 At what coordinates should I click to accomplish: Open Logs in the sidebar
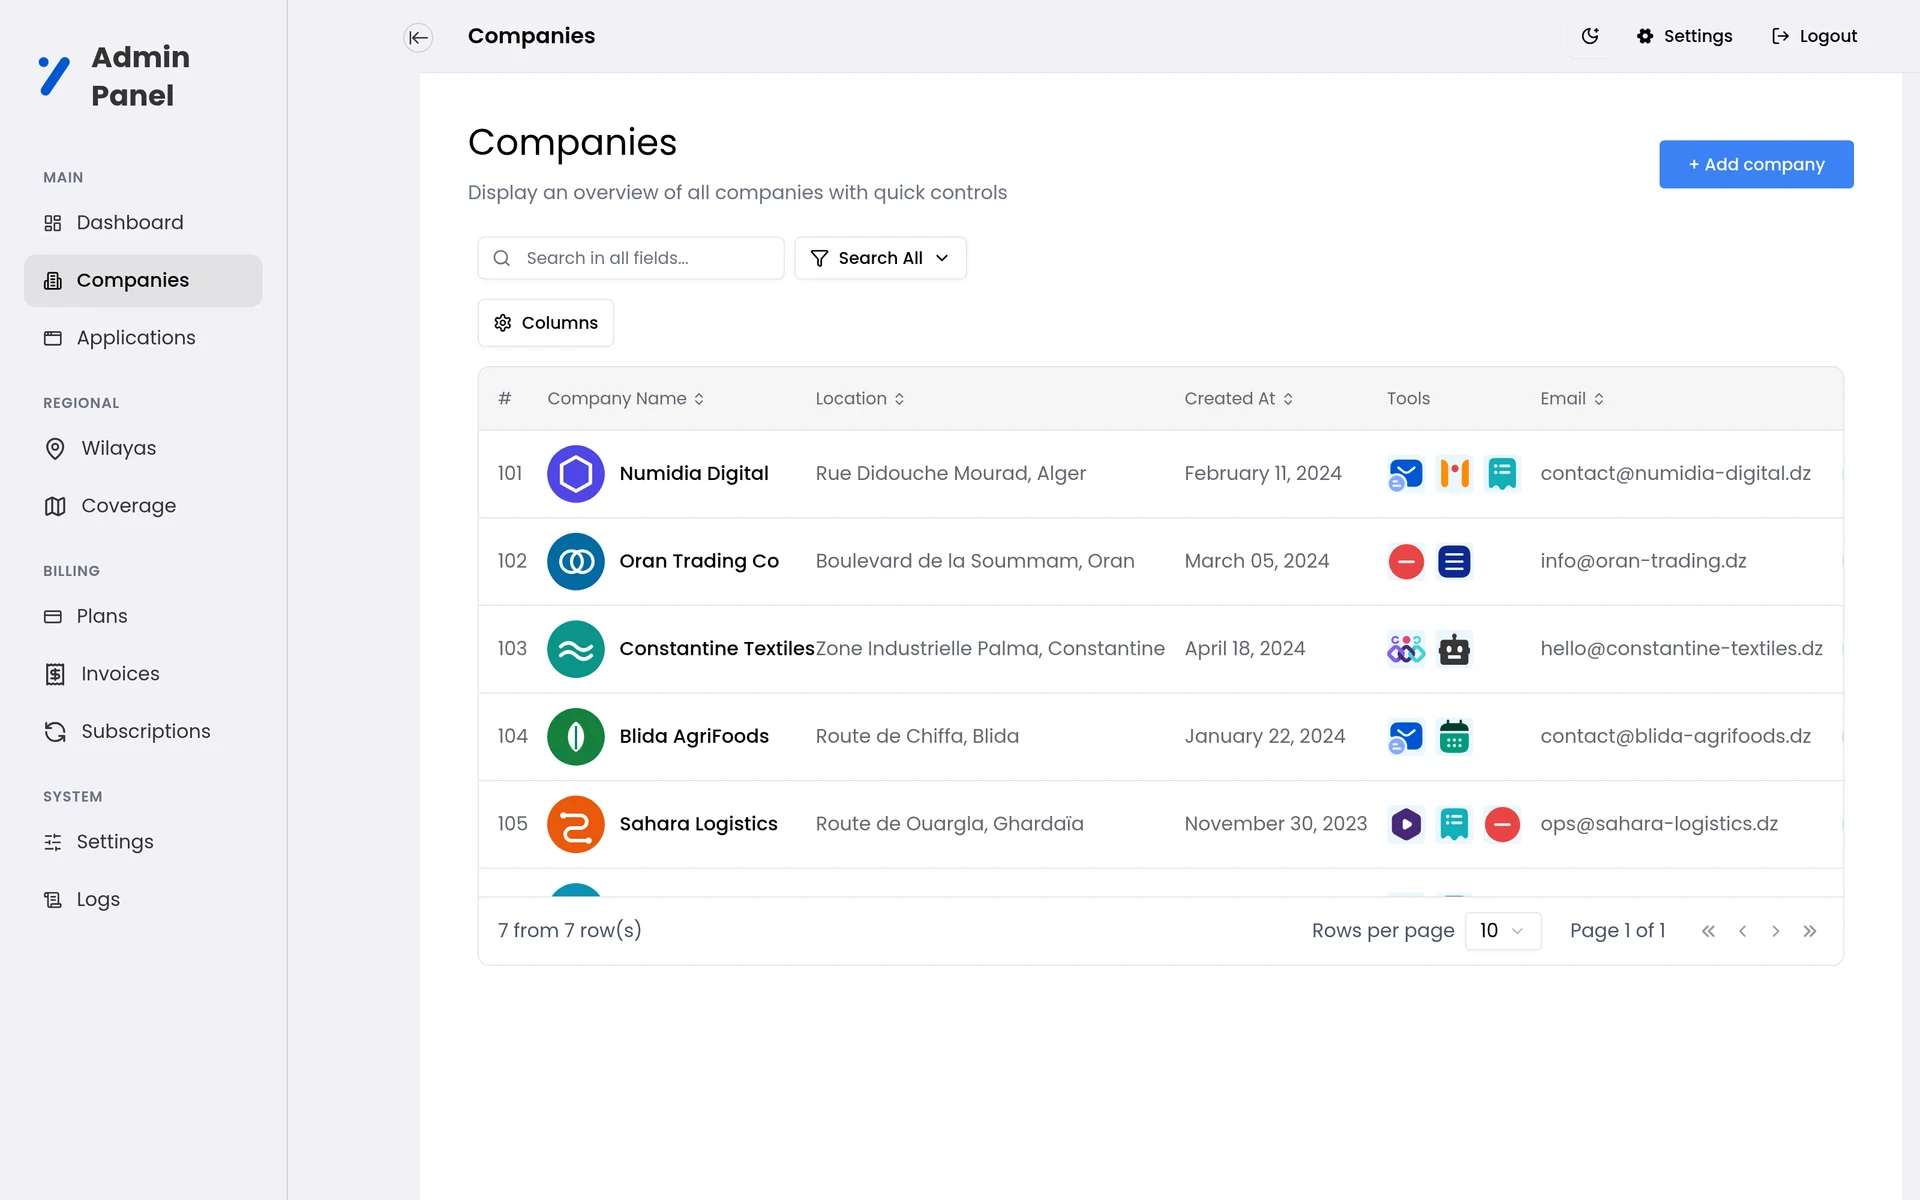[143, 900]
